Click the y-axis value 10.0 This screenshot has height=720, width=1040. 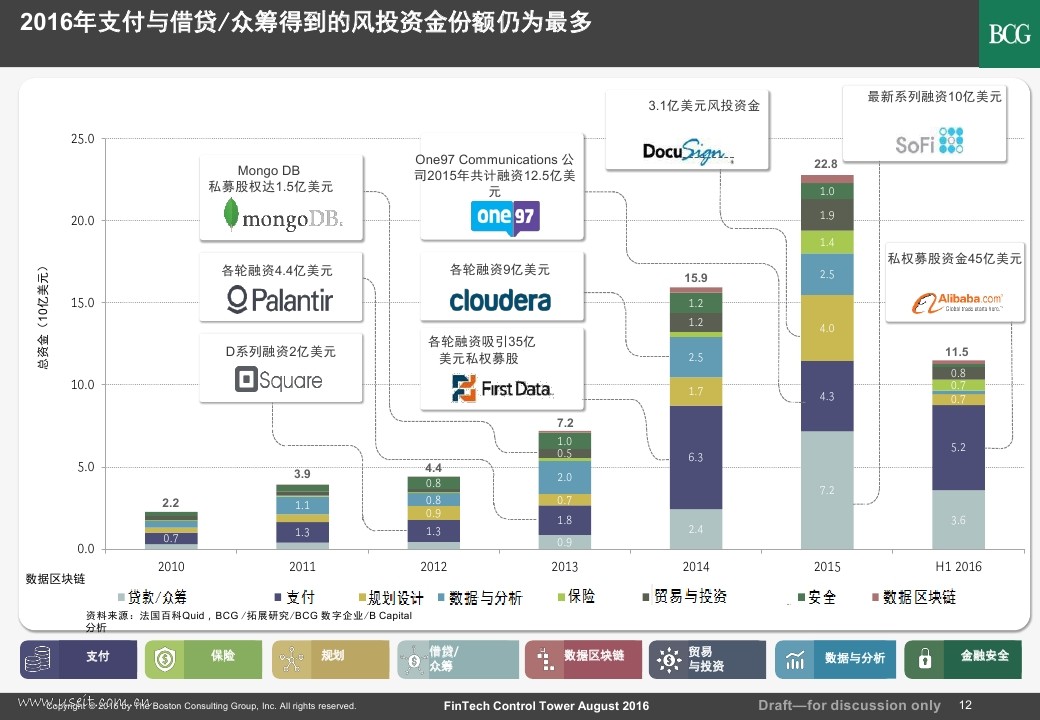(x=83, y=385)
